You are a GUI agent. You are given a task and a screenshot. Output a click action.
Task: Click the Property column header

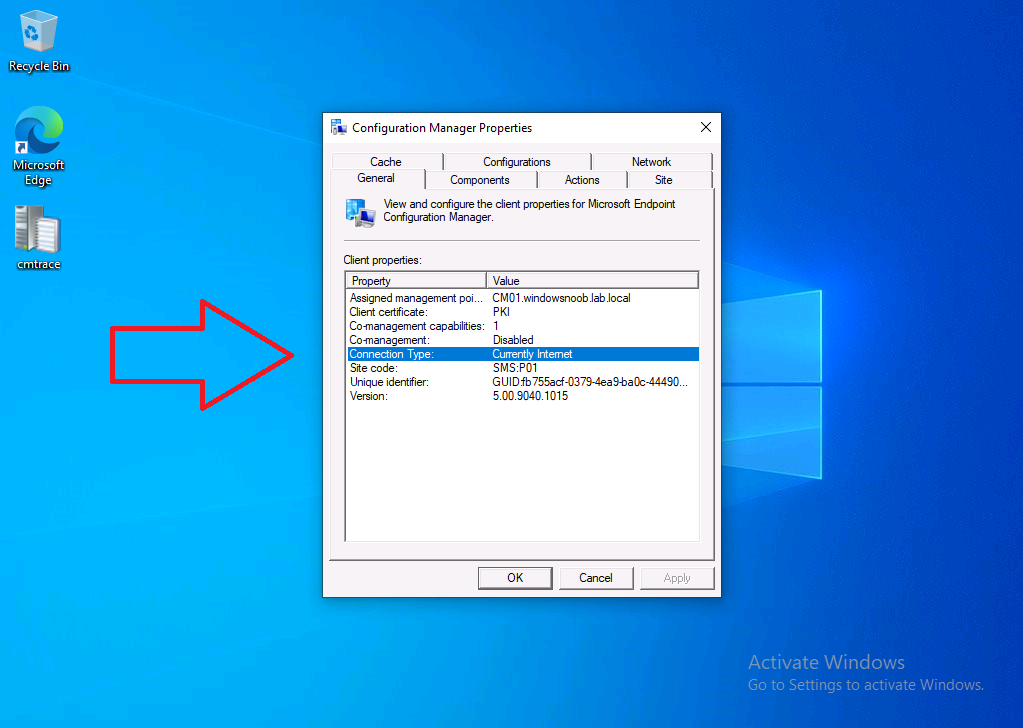tap(416, 281)
